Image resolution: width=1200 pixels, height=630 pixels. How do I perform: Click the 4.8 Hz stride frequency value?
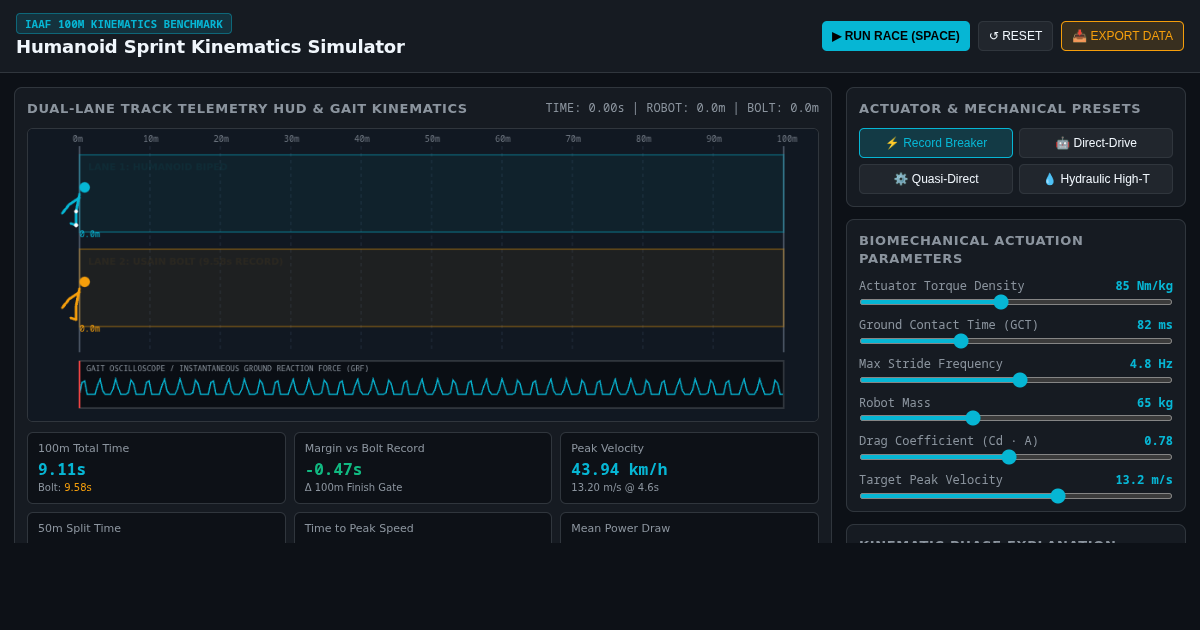tap(1151, 364)
